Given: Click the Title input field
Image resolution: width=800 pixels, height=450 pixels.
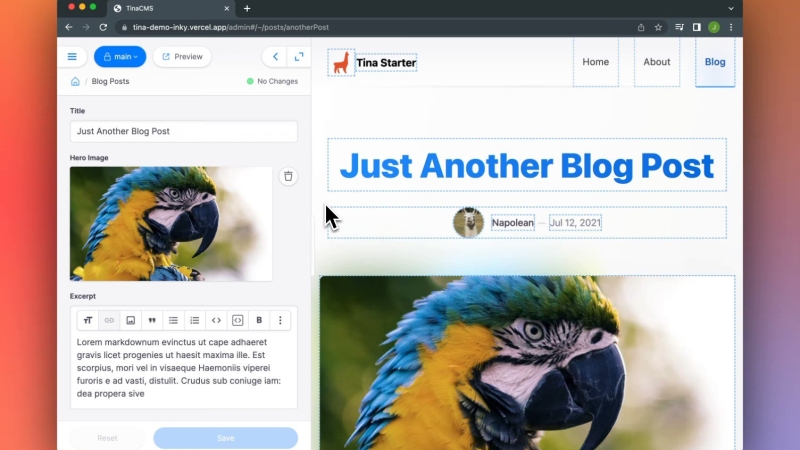Looking at the screenshot, I should tap(183, 131).
